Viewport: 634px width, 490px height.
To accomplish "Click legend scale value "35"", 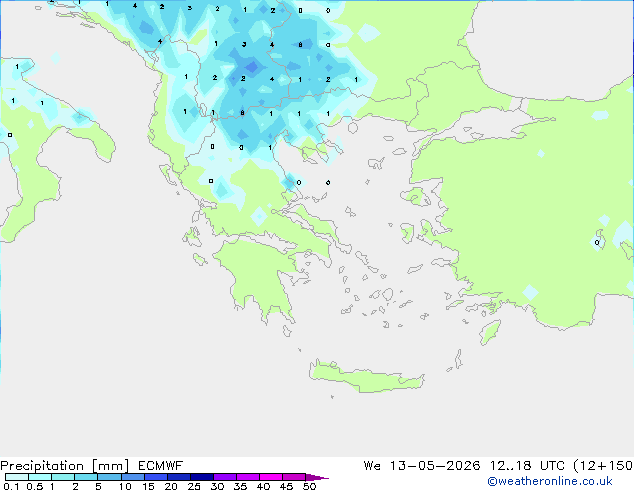I will [x=240, y=486].
